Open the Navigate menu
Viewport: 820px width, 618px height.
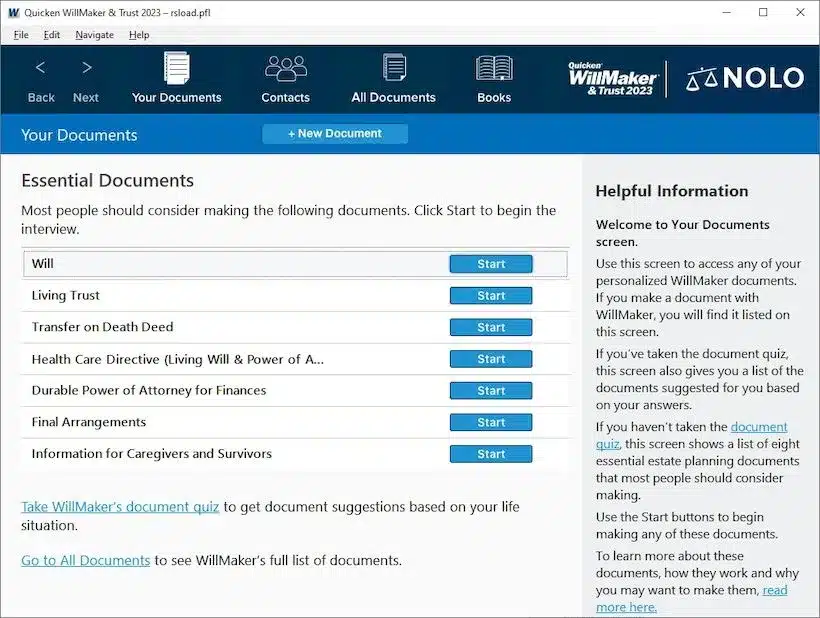click(95, 35)
